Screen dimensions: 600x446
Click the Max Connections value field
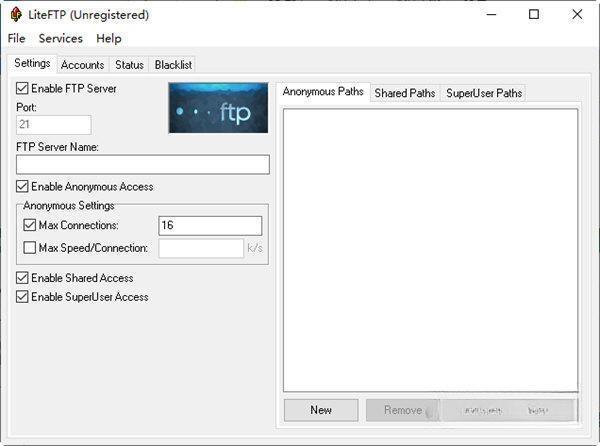210,226
